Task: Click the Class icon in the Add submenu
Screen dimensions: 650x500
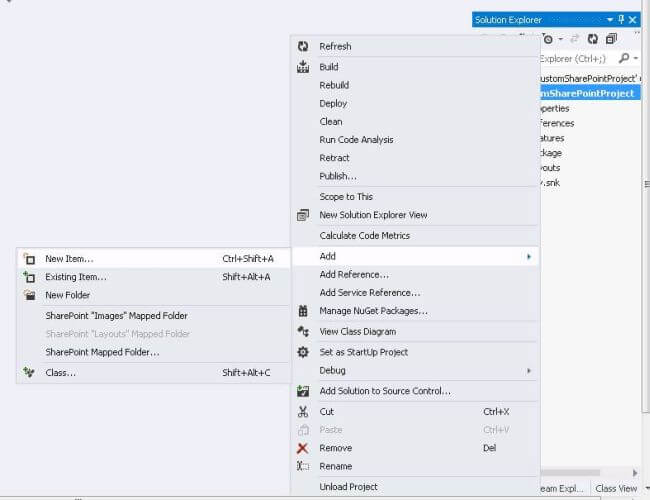Action: pos(28,373)
